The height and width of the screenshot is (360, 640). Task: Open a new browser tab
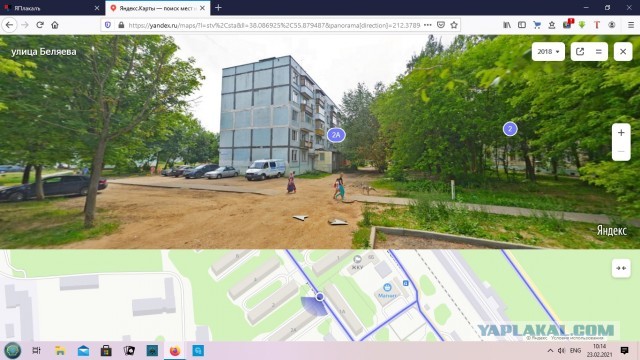click(x=218, y=8)
